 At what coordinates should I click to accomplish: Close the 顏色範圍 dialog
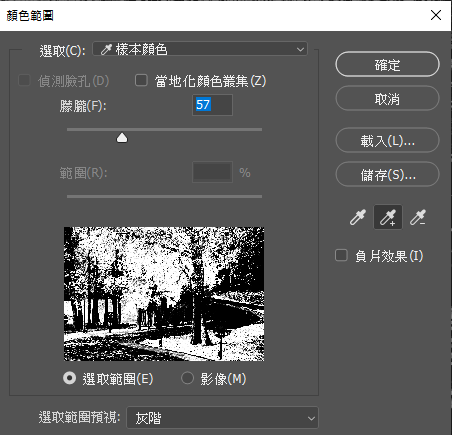click(436, 15)
